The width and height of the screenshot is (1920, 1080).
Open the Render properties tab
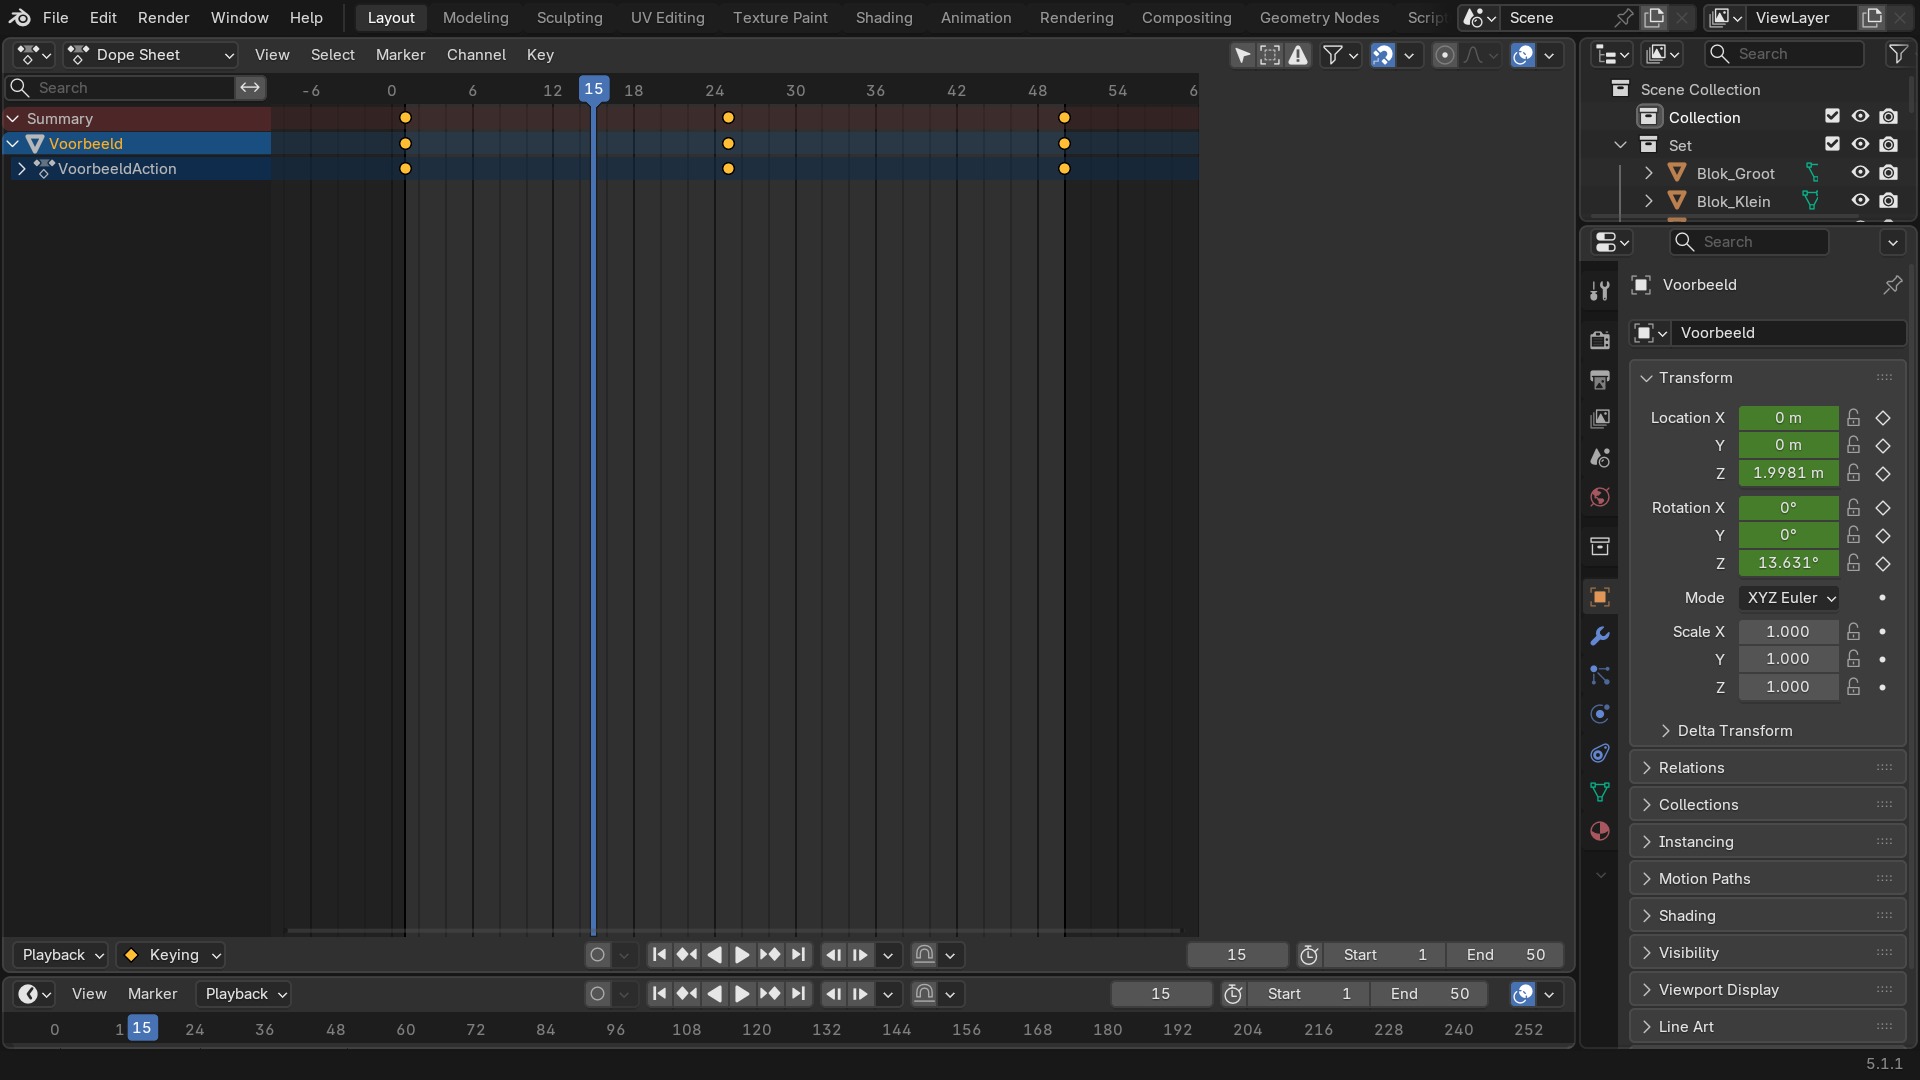[1600, 340]
